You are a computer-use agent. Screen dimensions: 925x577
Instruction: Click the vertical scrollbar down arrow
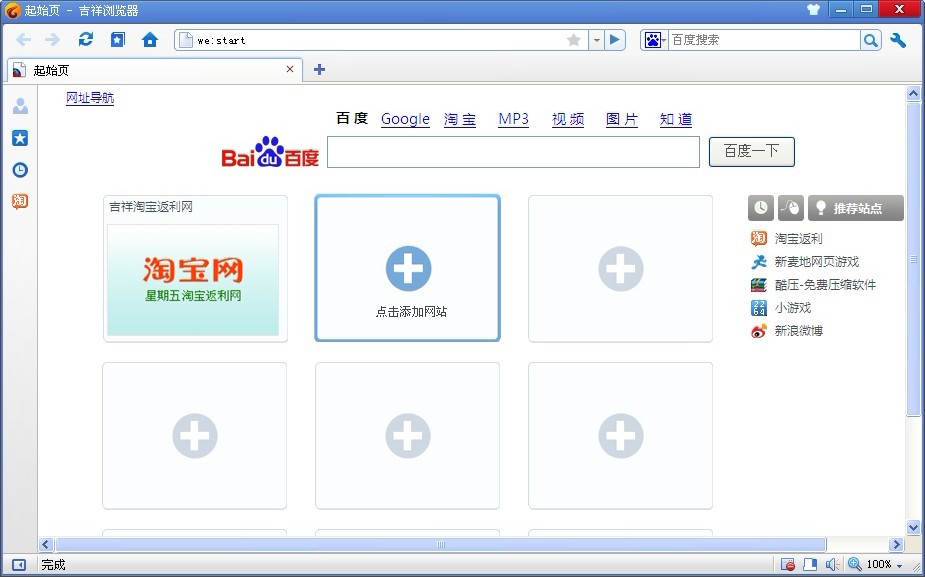913,527
